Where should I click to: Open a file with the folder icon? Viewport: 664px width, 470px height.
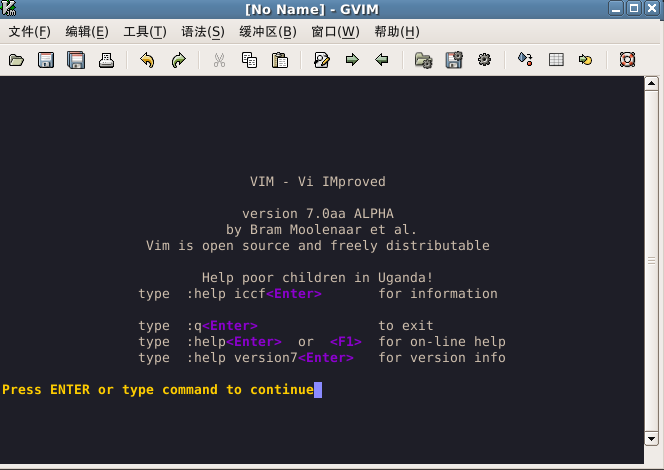click(16, 60)
